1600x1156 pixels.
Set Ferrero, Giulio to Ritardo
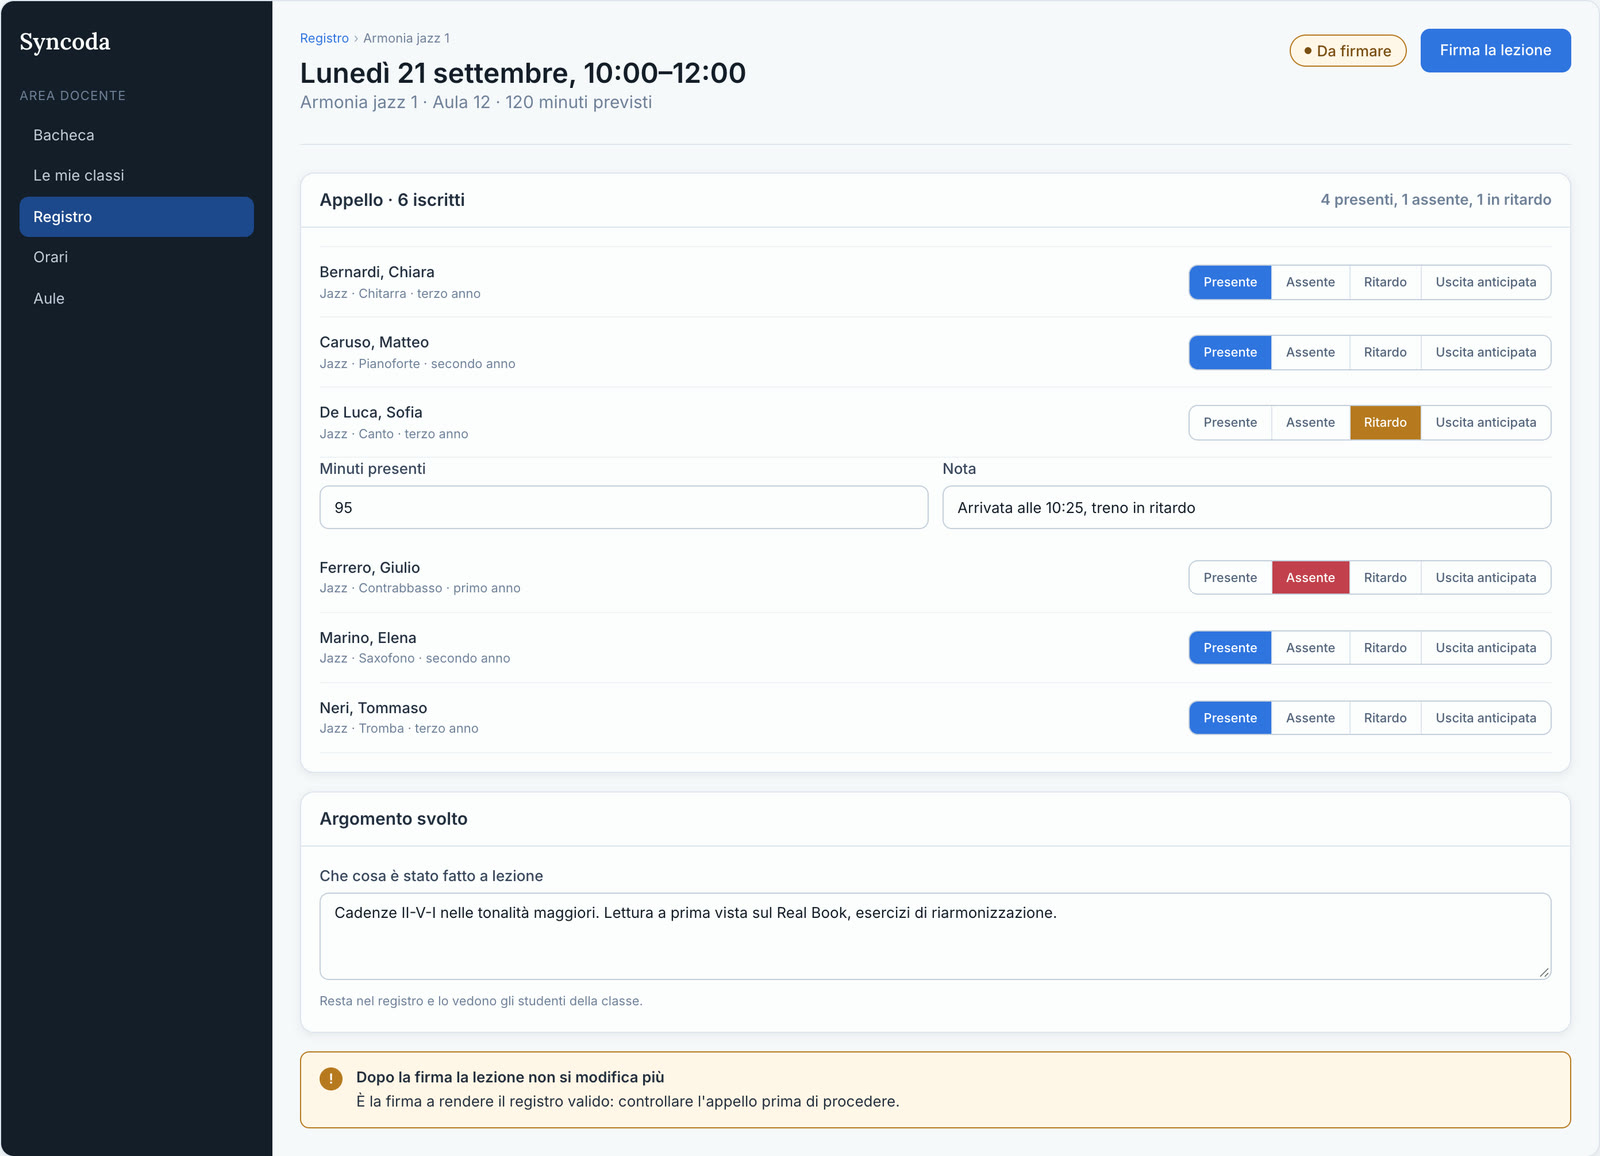point(1385,577)
